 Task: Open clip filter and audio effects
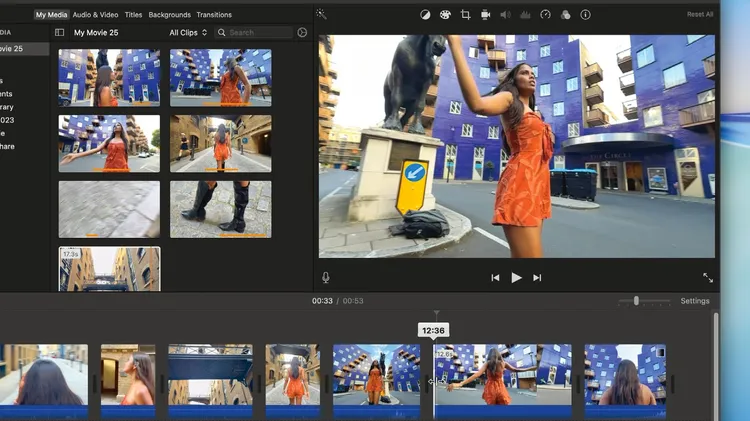[x=565, y=15]
